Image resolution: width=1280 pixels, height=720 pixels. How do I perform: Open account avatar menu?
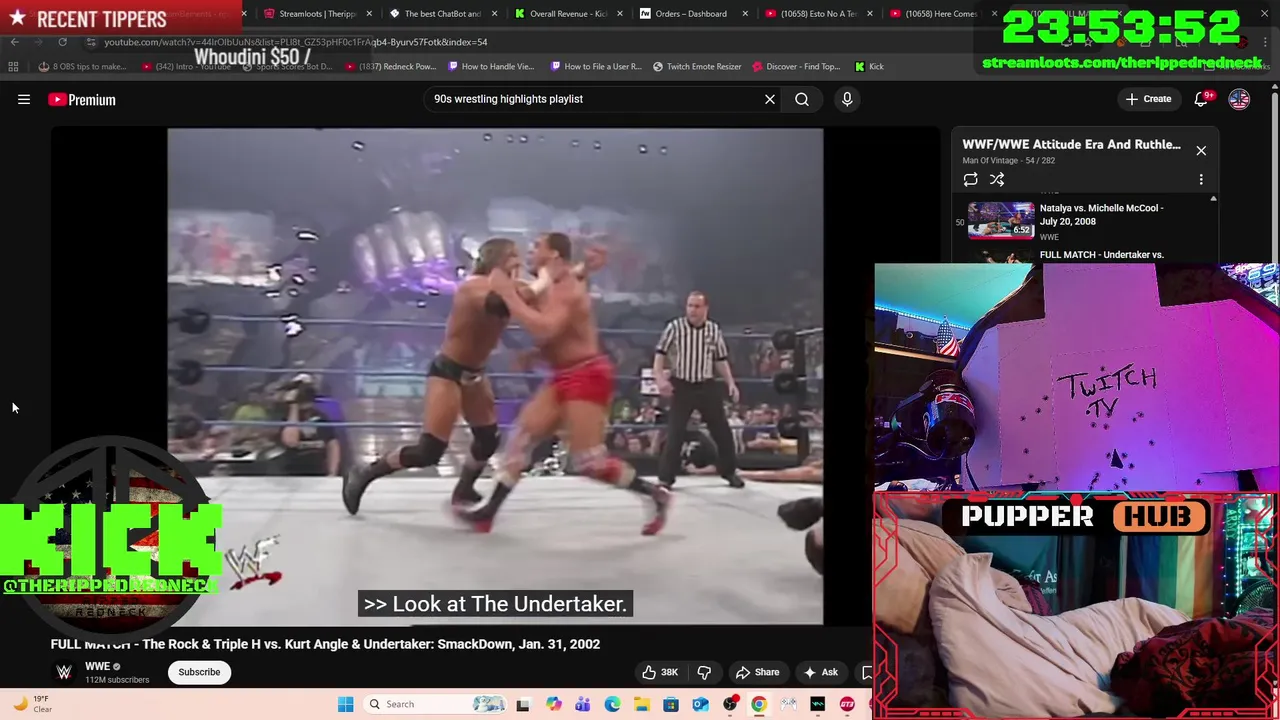pyautogui.click(x=1239, y=99)
